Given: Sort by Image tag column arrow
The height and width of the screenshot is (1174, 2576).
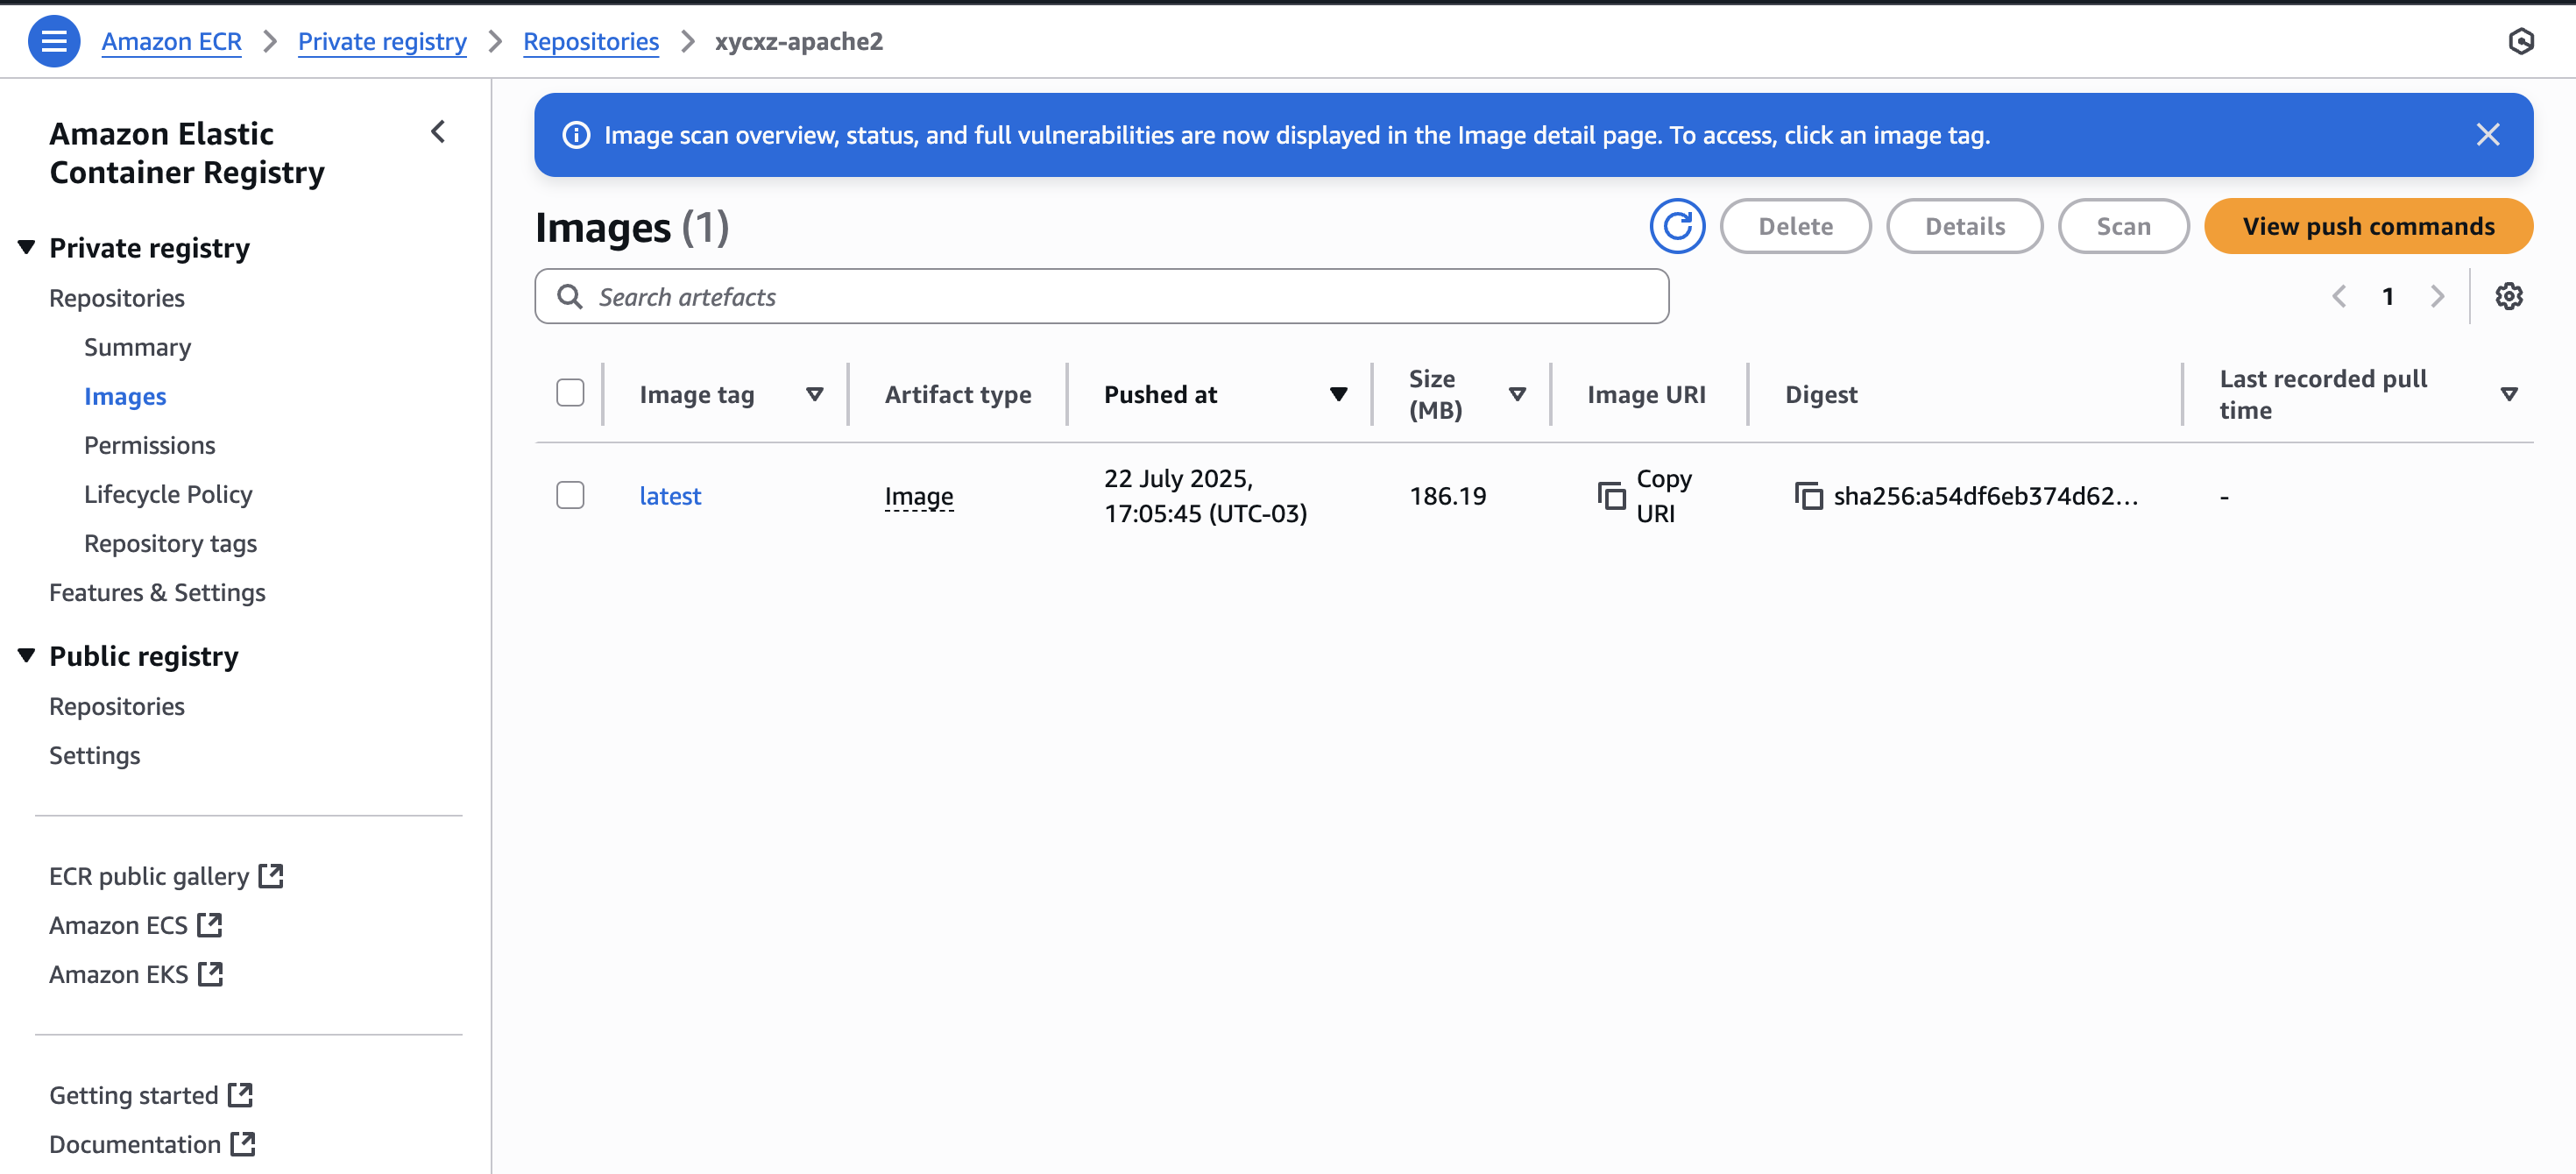Looking at the screenshot, I should pos(814,394).
